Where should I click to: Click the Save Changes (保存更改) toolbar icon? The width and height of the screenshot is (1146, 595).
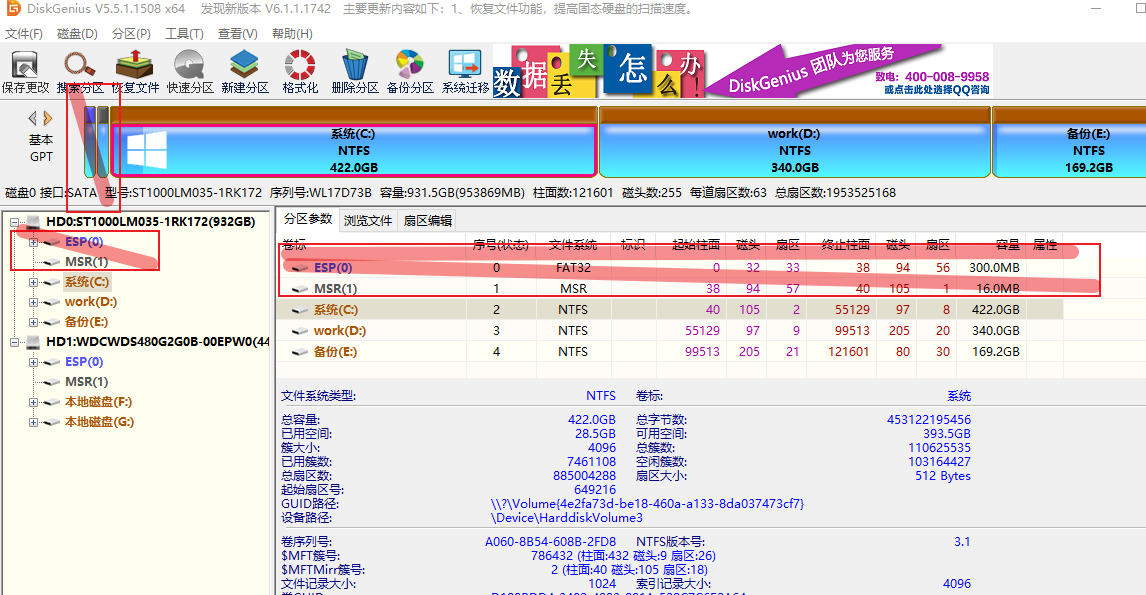point(25,72)
